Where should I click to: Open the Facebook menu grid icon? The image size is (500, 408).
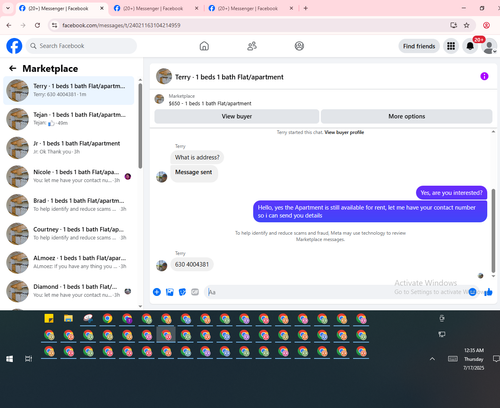click(451, 46)
